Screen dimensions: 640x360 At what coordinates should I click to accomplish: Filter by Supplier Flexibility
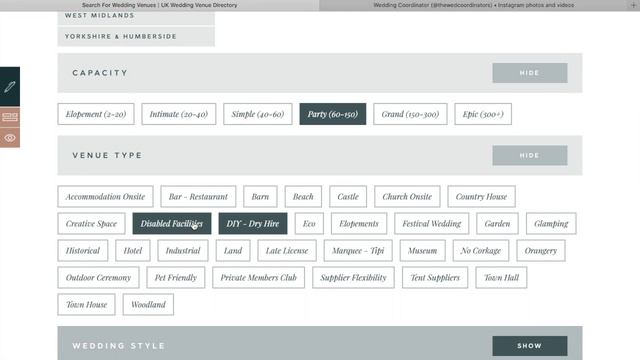[353, 278]
